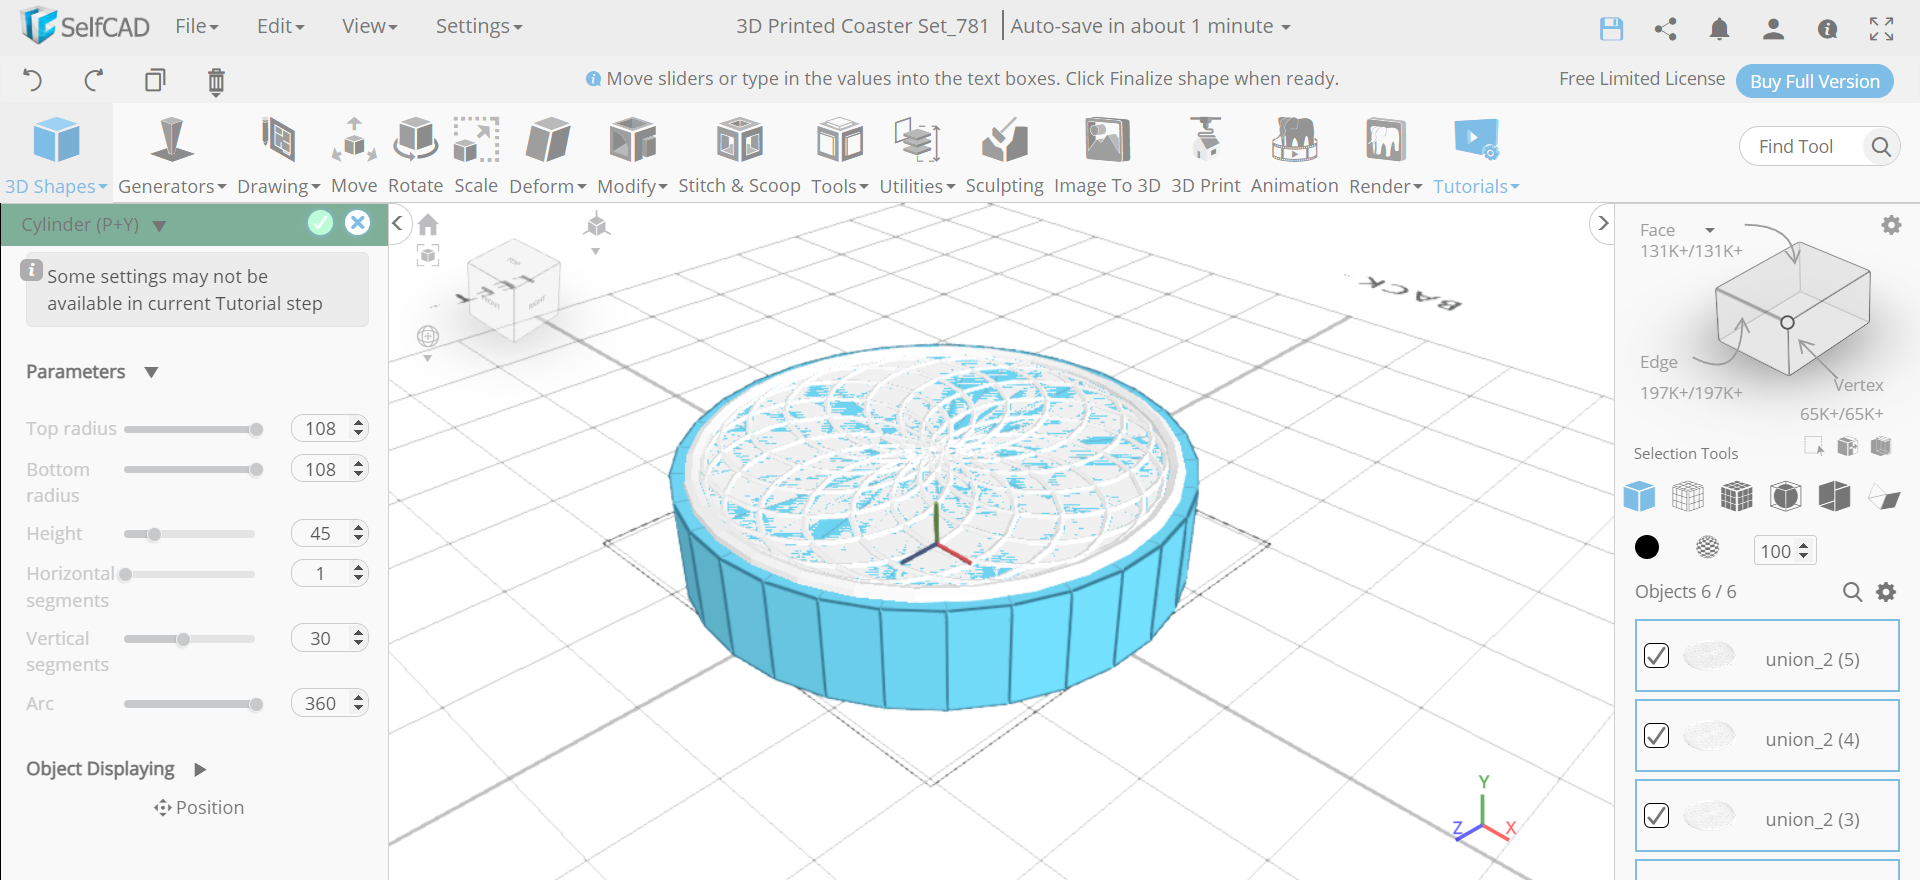This screenshot has width=1920, height=880.
Task: Open the Drawing dropdown
Action: click(x=278, y=156)
